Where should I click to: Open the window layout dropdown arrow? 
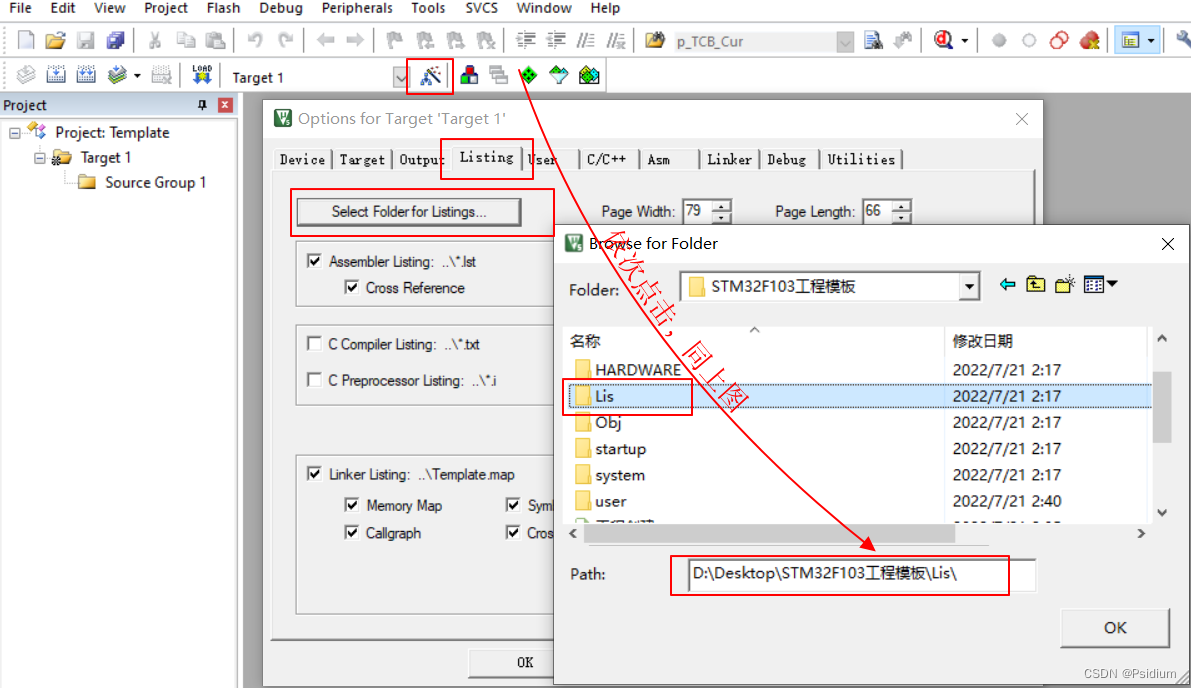pyautogui.click(x=1151, y=41)
